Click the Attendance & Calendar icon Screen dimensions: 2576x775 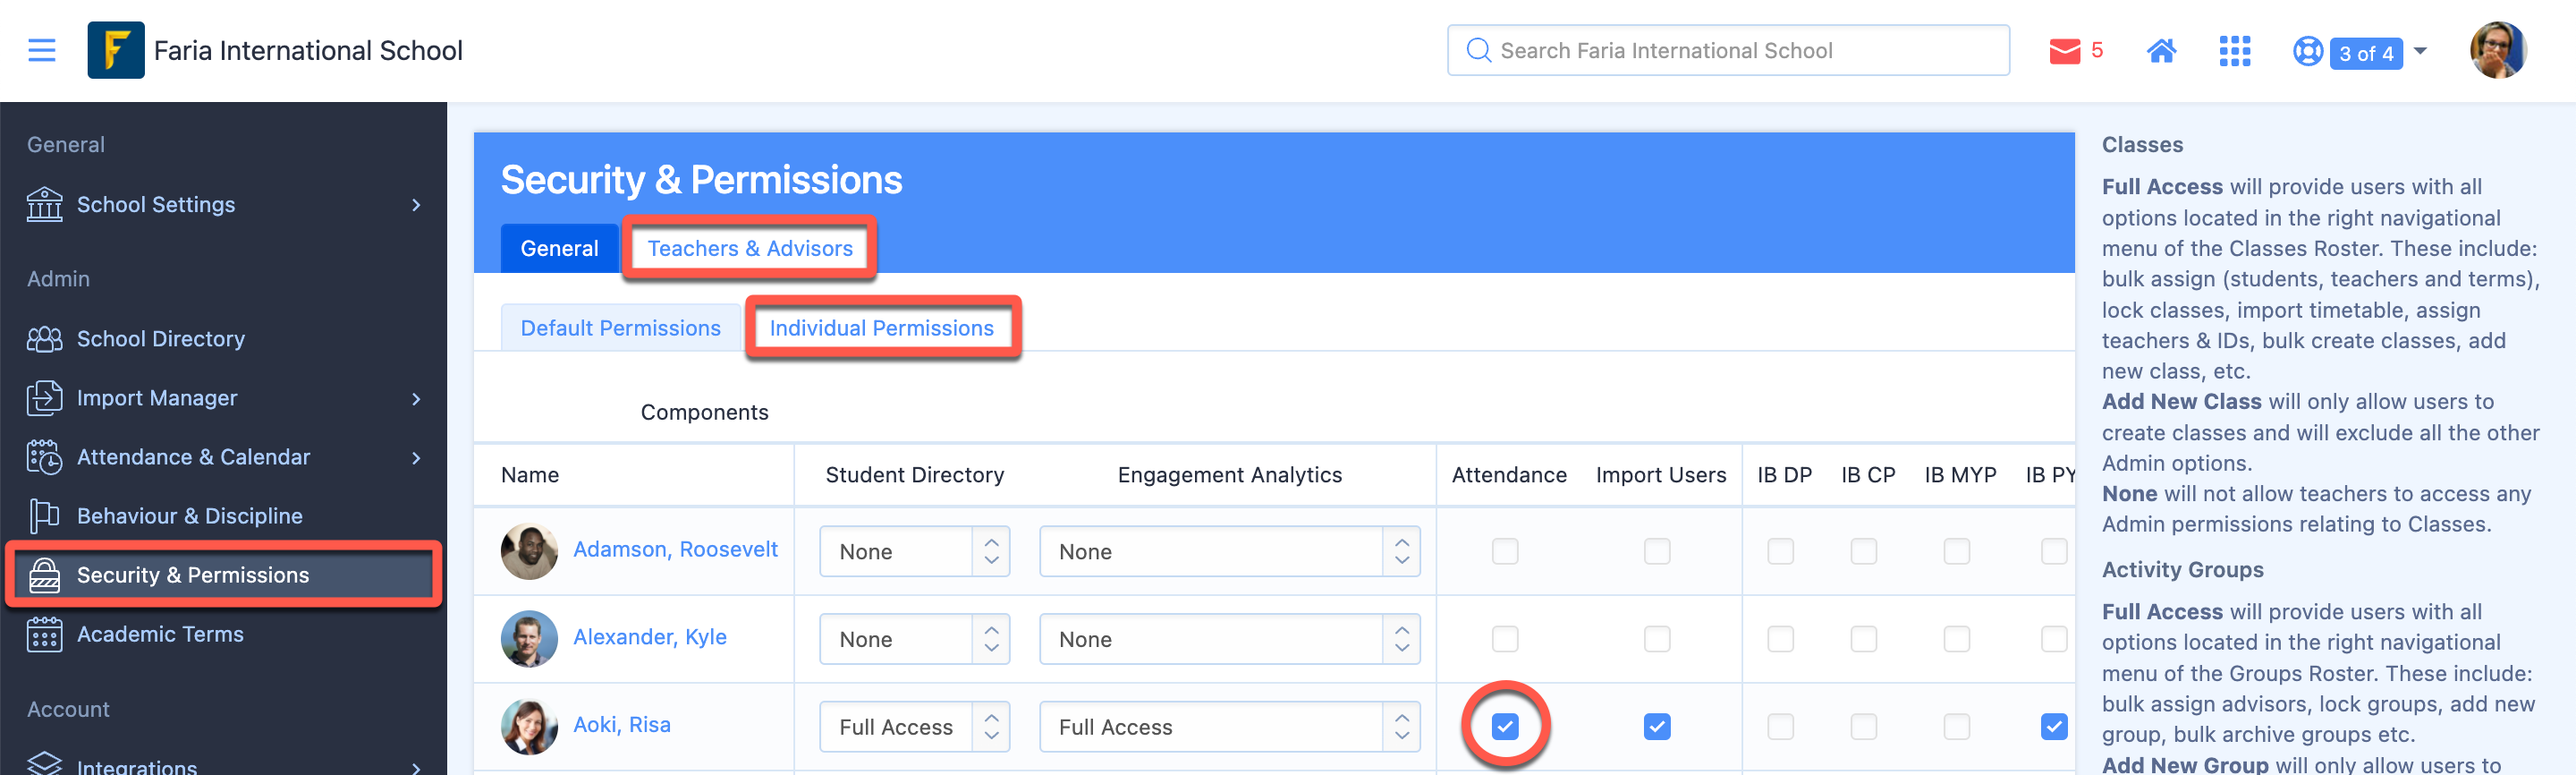click(44, 457)
